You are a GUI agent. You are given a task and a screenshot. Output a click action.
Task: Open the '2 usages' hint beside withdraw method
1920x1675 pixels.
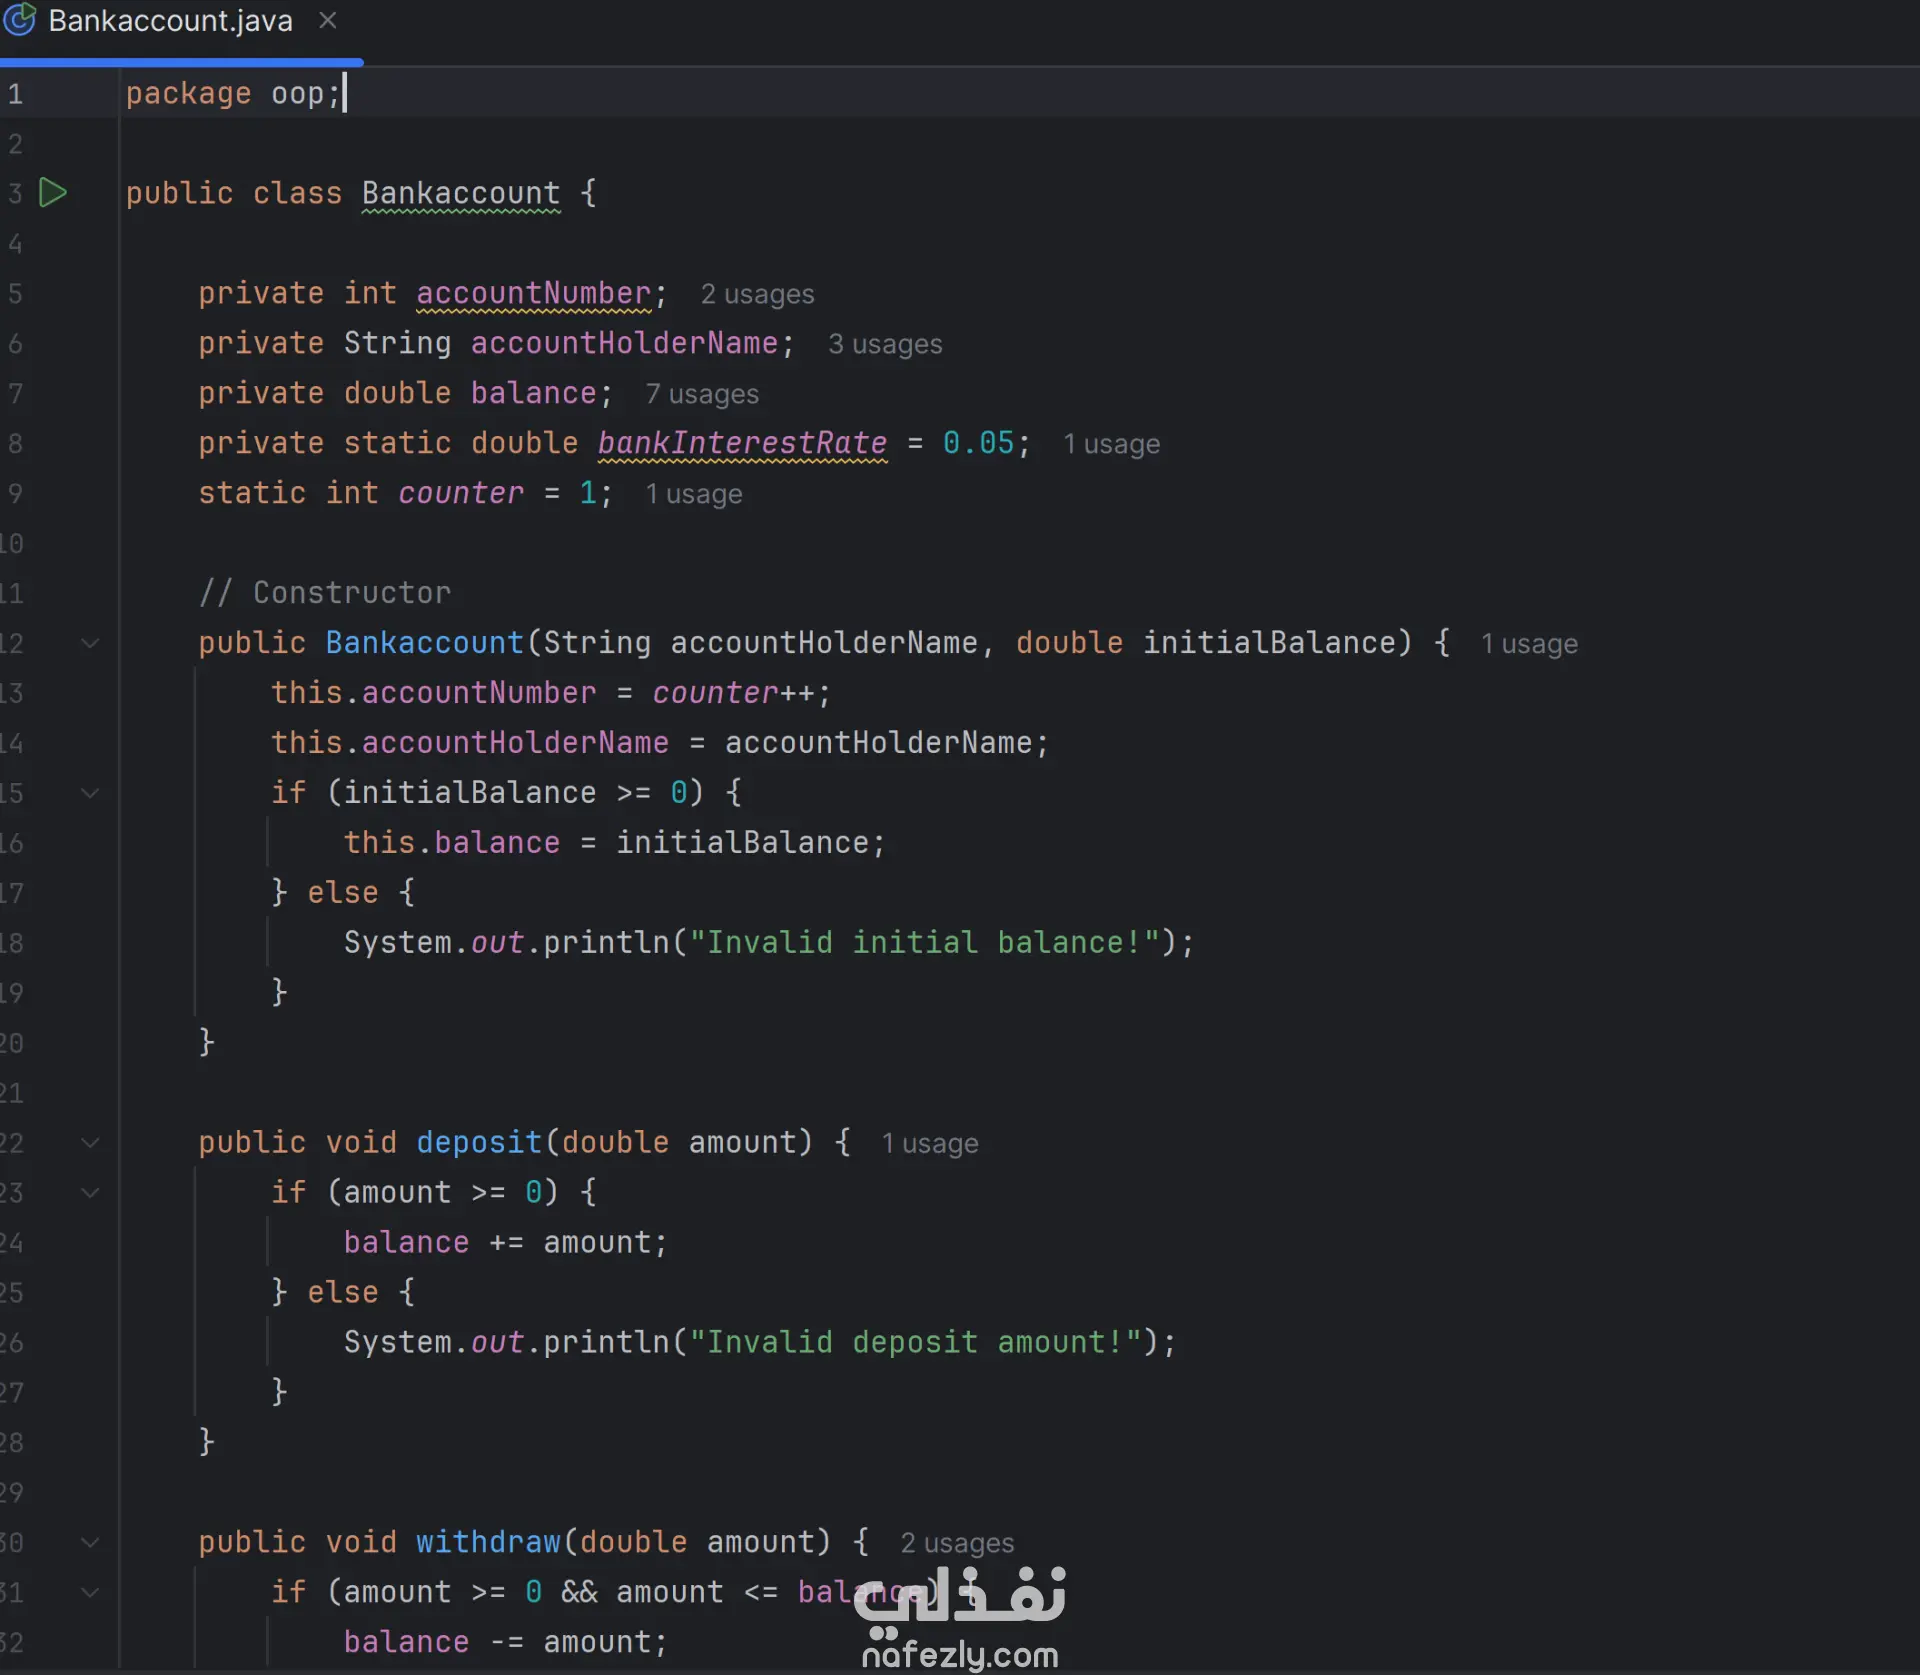(956, 1543)
